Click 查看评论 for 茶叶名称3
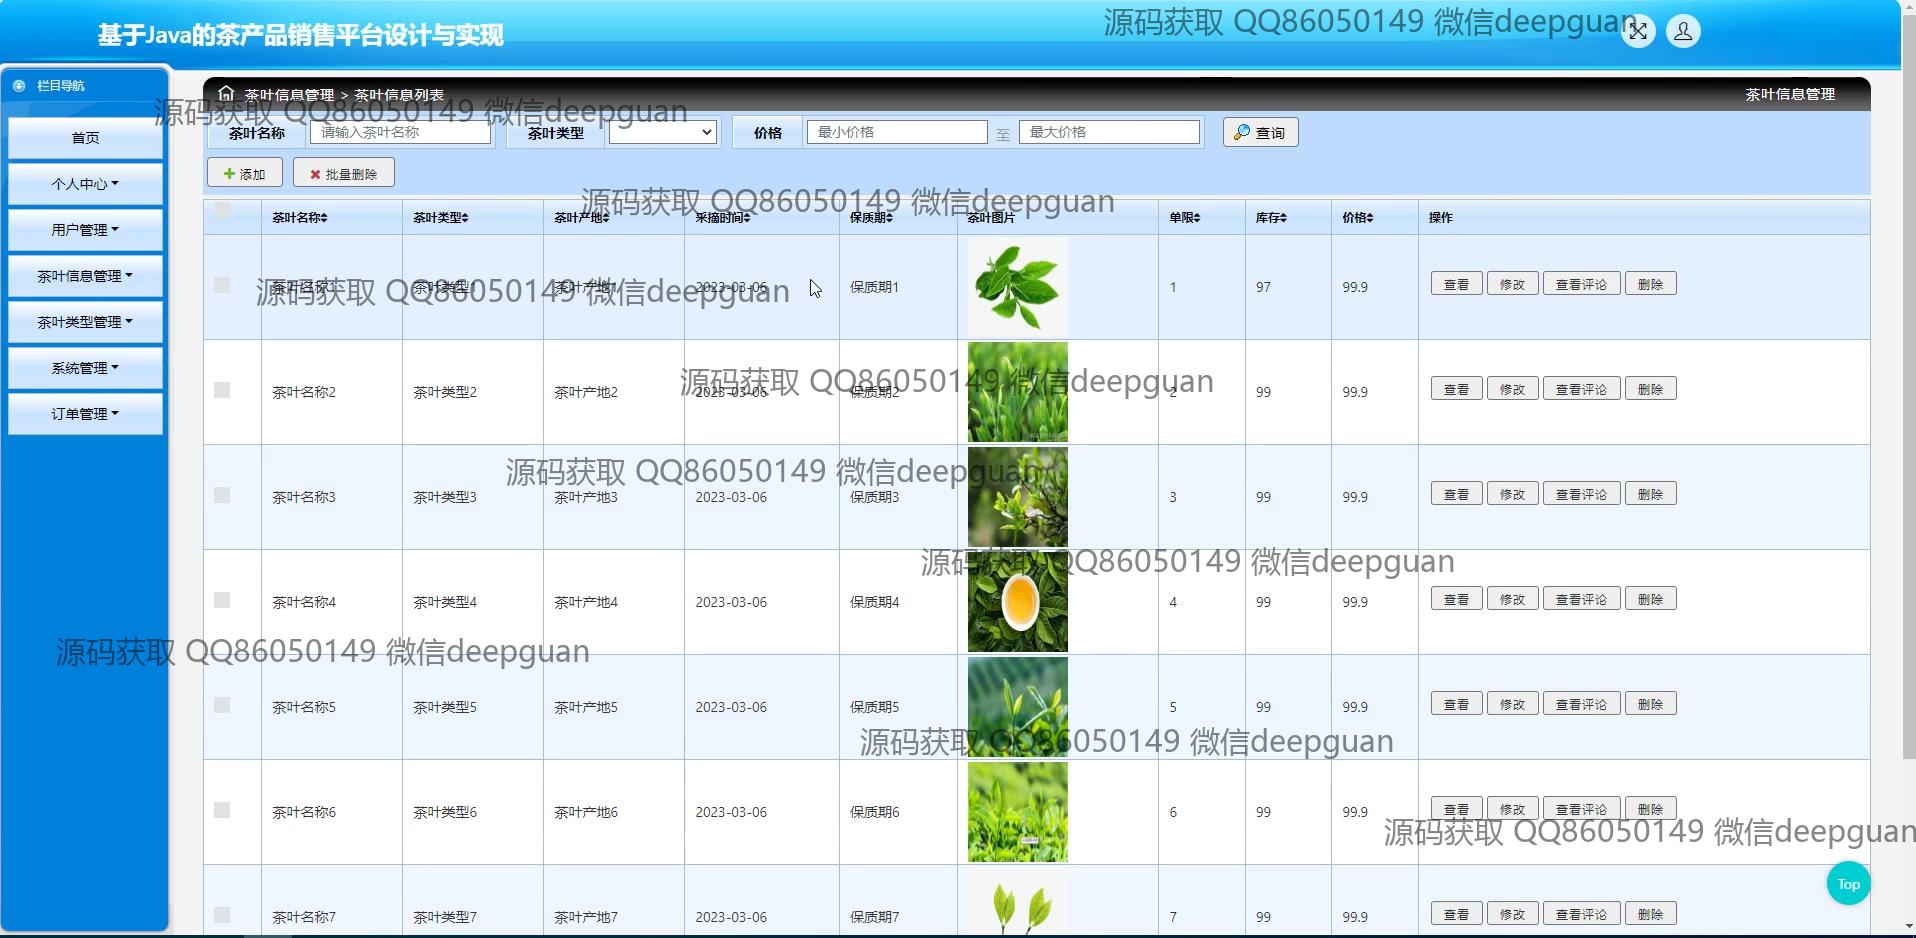Screen dimensions: 1916x938 1581,494
